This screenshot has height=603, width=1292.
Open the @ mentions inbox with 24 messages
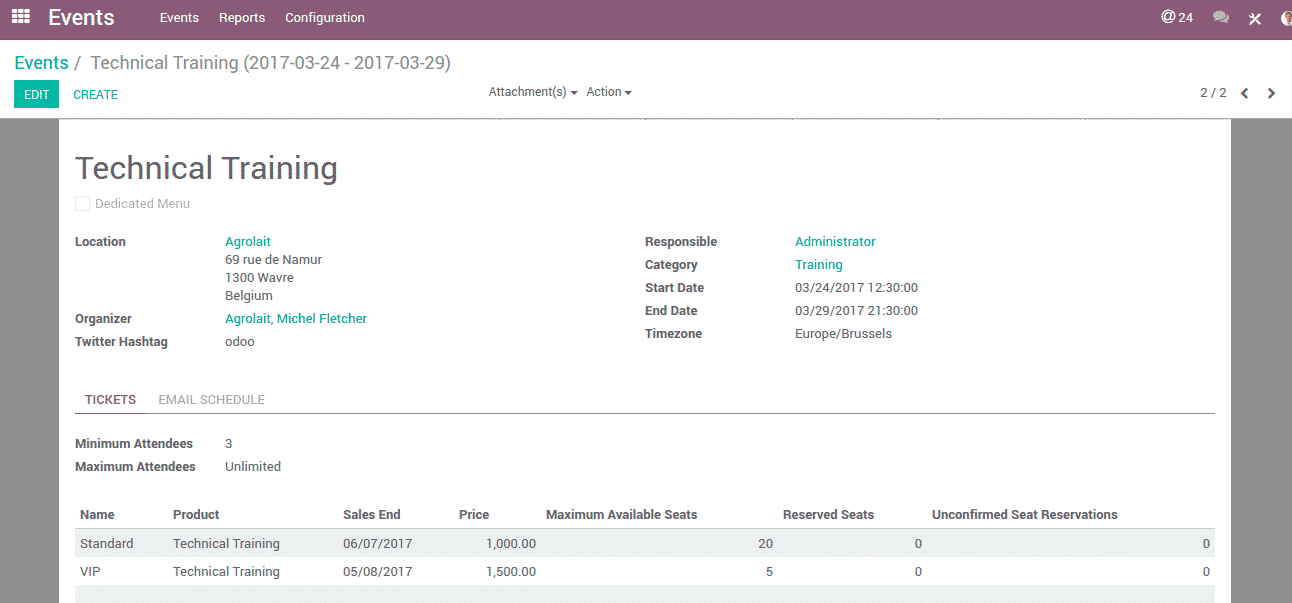pyautogui.click(x=1176, y=17)
